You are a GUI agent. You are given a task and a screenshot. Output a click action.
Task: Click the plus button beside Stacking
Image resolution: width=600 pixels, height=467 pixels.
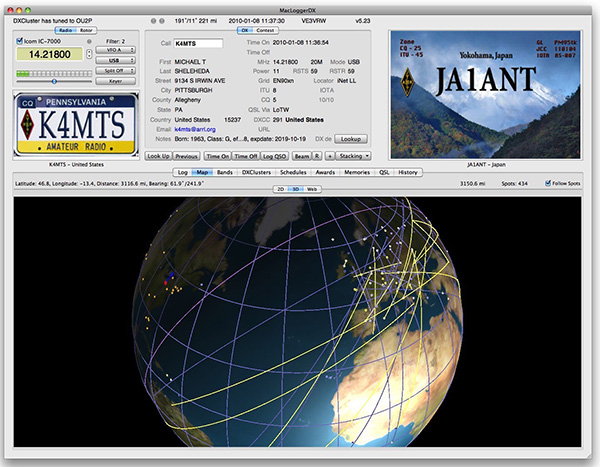click(x=328, y=156)
